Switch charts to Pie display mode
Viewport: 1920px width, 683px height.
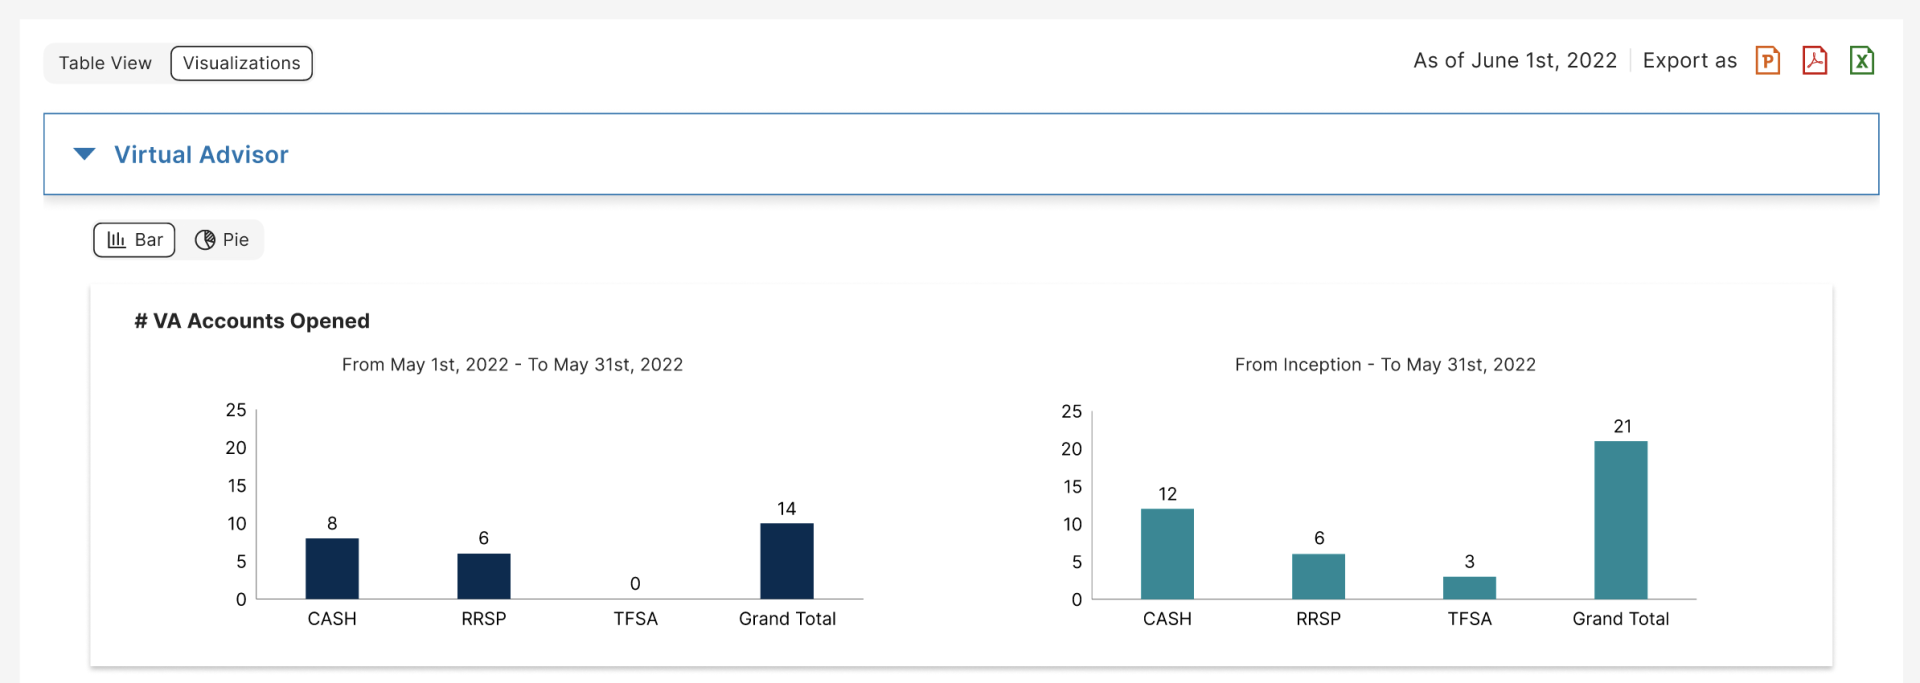(x=220, y=239)
